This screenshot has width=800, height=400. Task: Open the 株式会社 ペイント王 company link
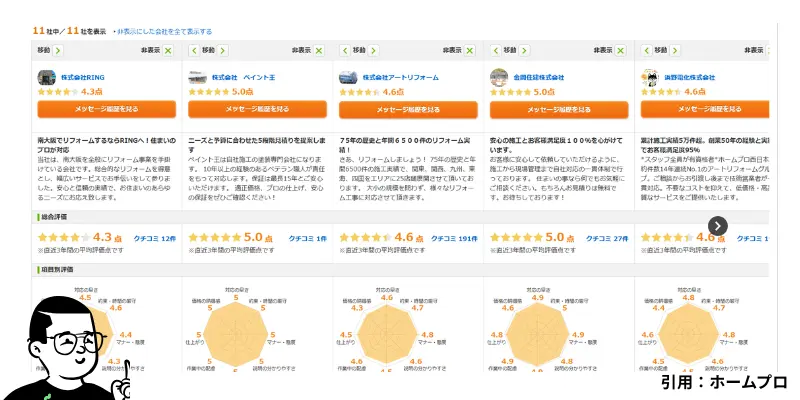(x=243, y=78)
